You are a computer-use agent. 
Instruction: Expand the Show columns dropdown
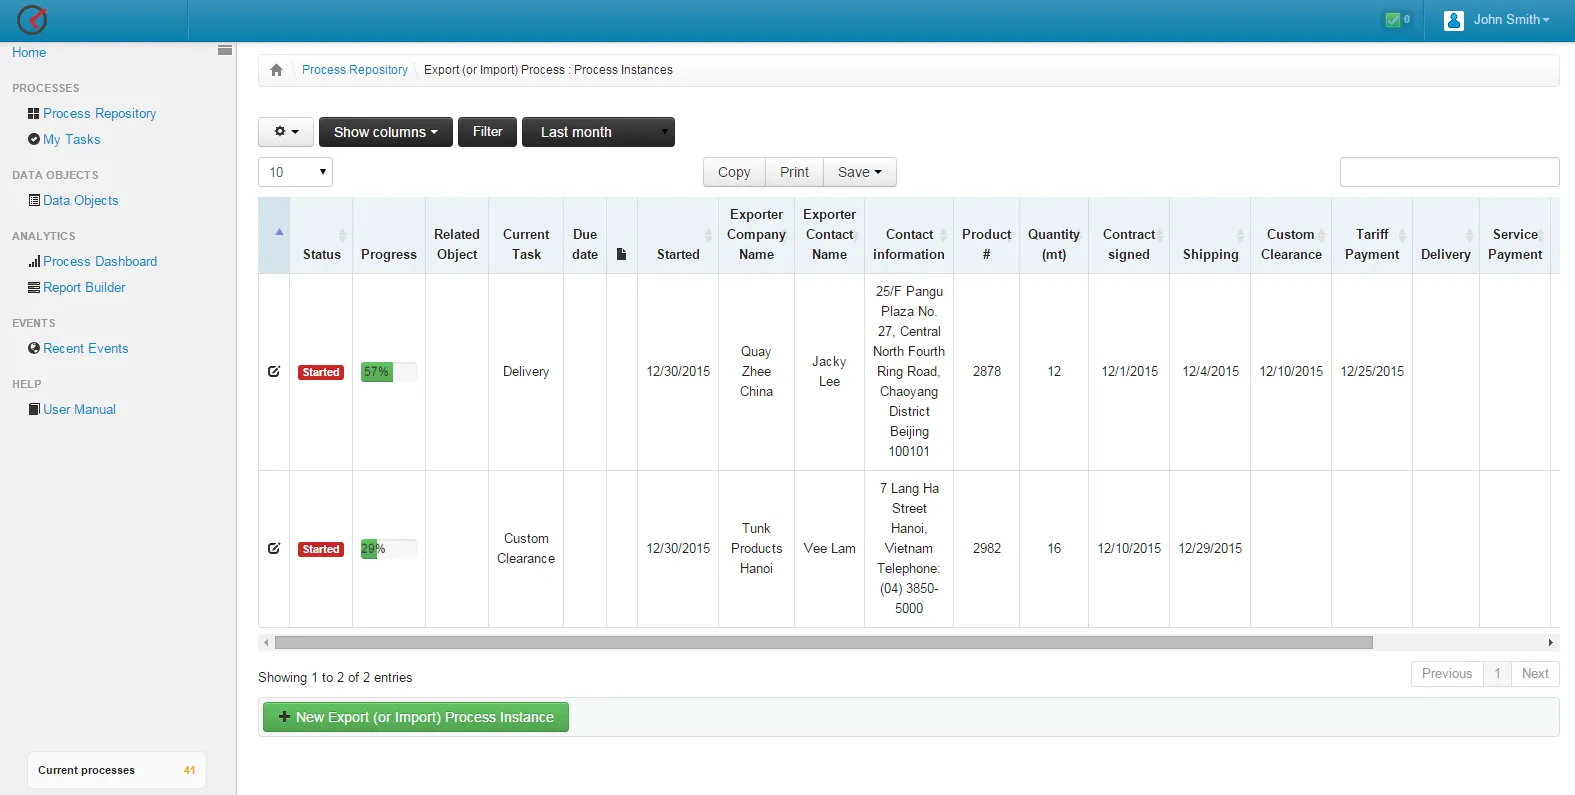[385, 132]
